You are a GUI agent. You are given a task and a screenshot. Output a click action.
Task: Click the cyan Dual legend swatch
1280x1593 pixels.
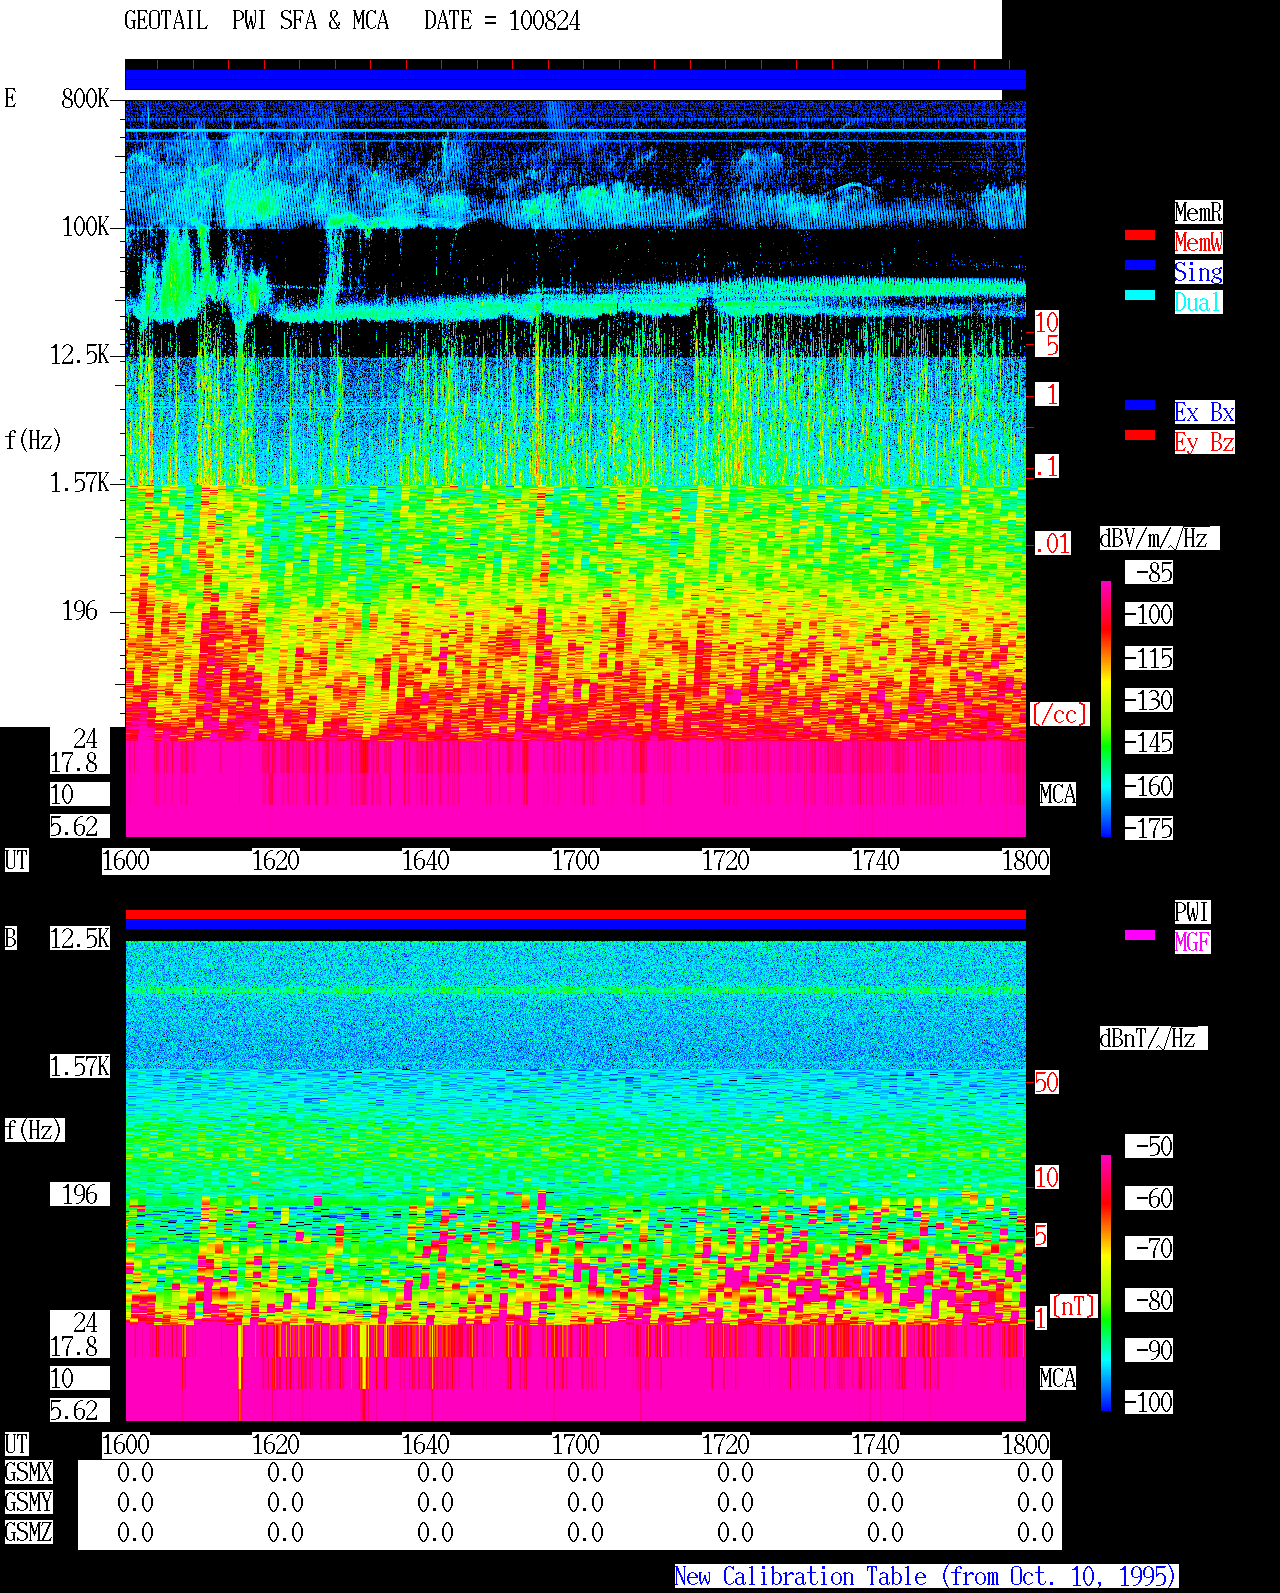pos(1140,295)
